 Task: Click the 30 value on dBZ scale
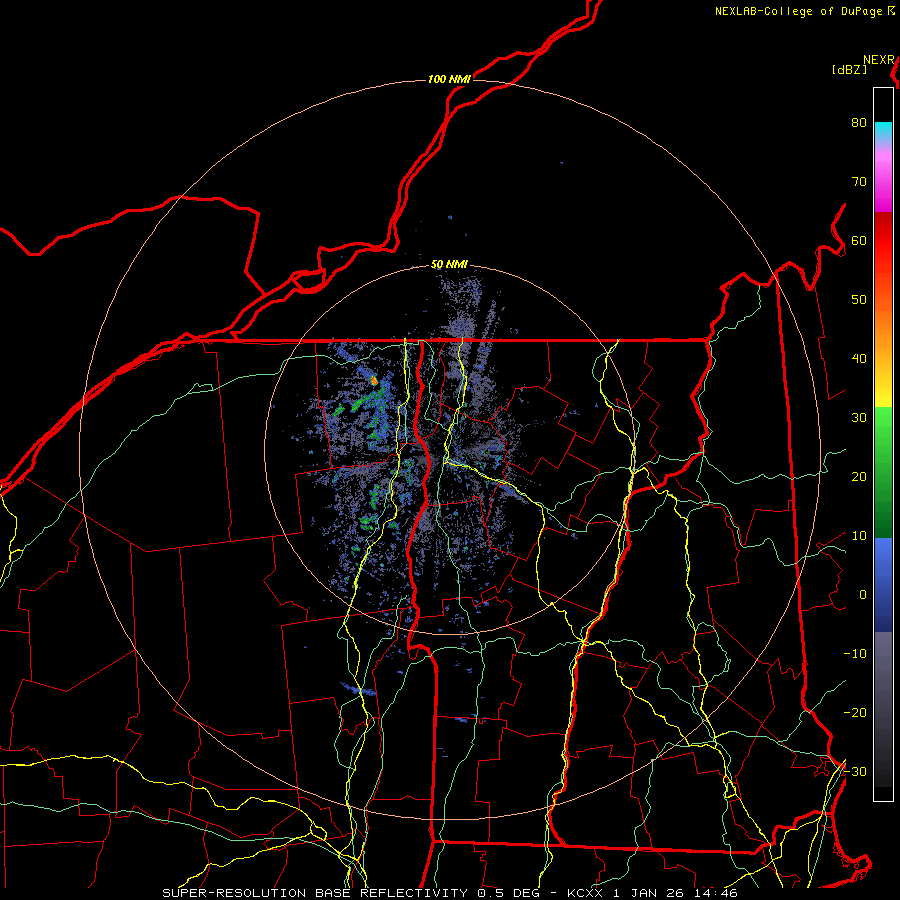click(x=859, y=418)
